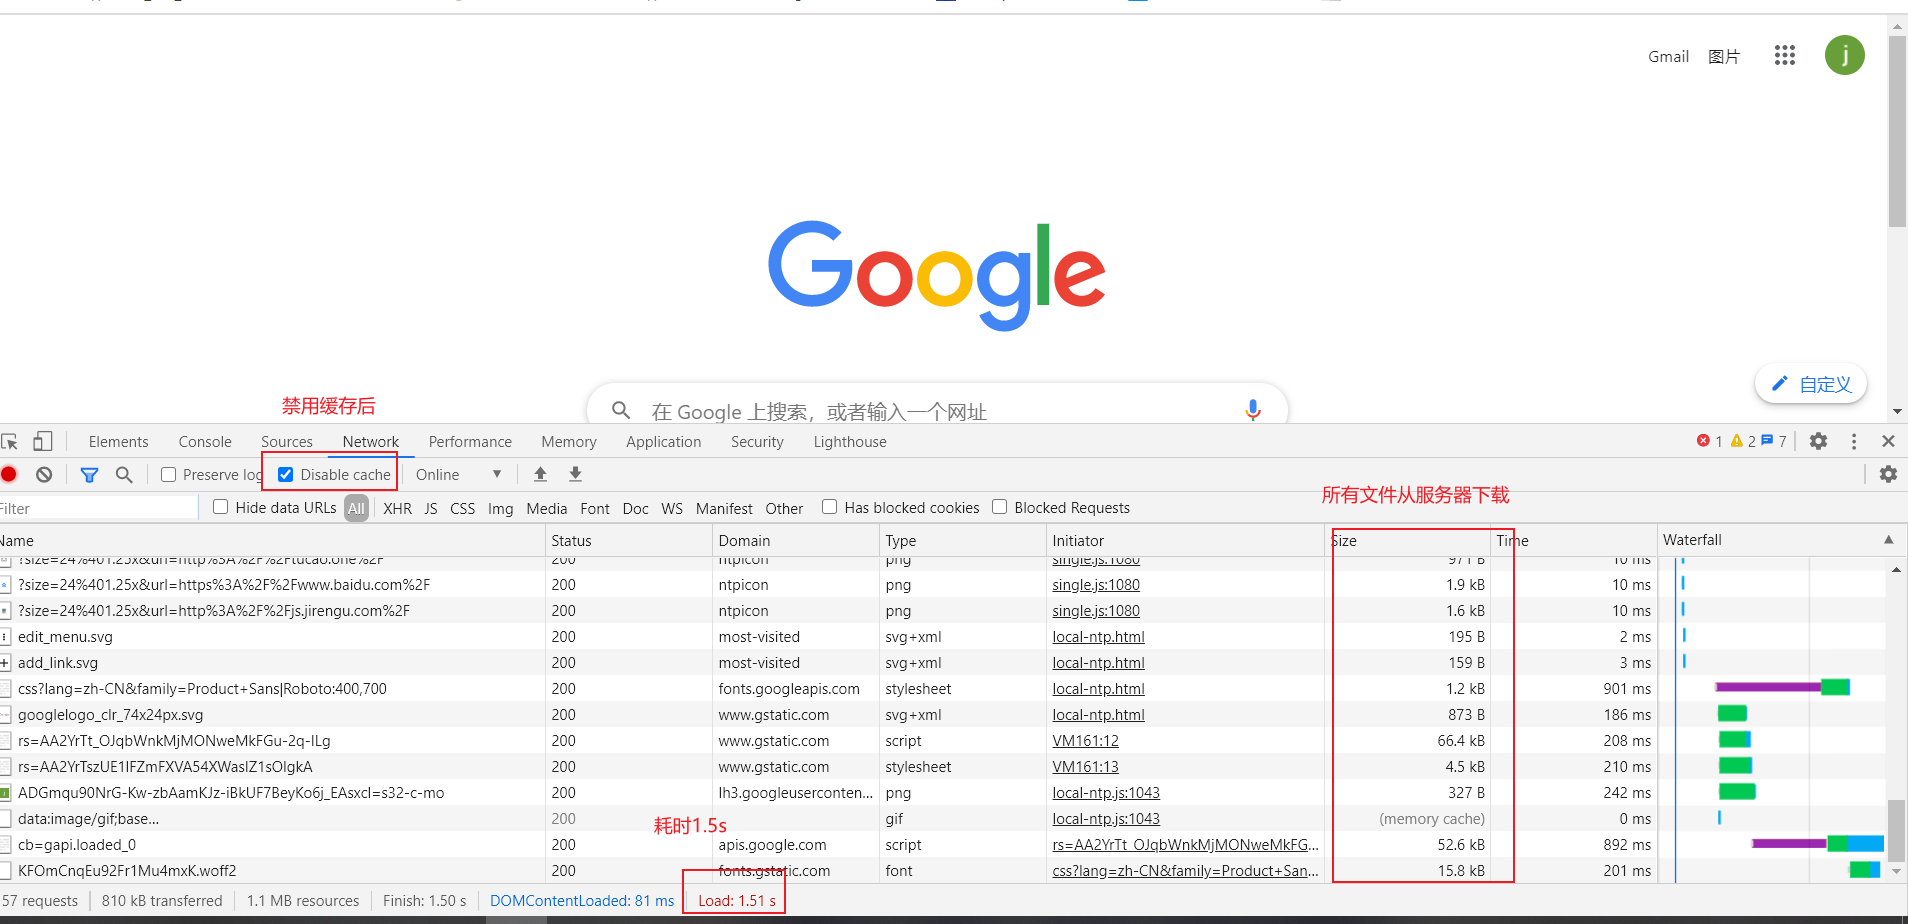
Task: Click the pencil icon on customize button
Action: (x=1779, y=384)
